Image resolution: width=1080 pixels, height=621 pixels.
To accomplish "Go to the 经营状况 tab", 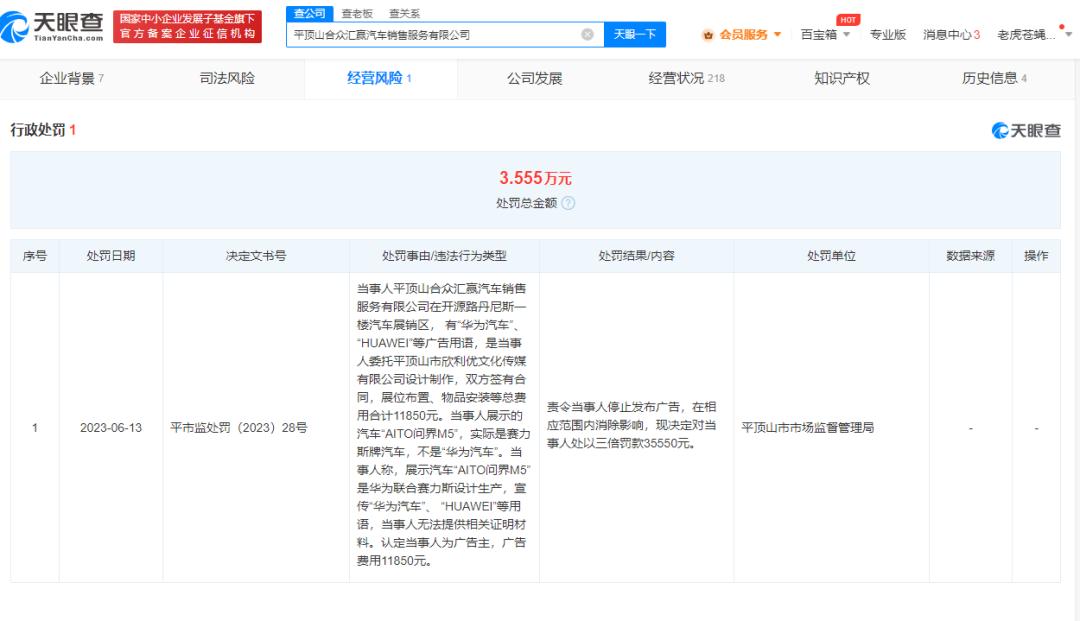I will click(x=686, y=78).
